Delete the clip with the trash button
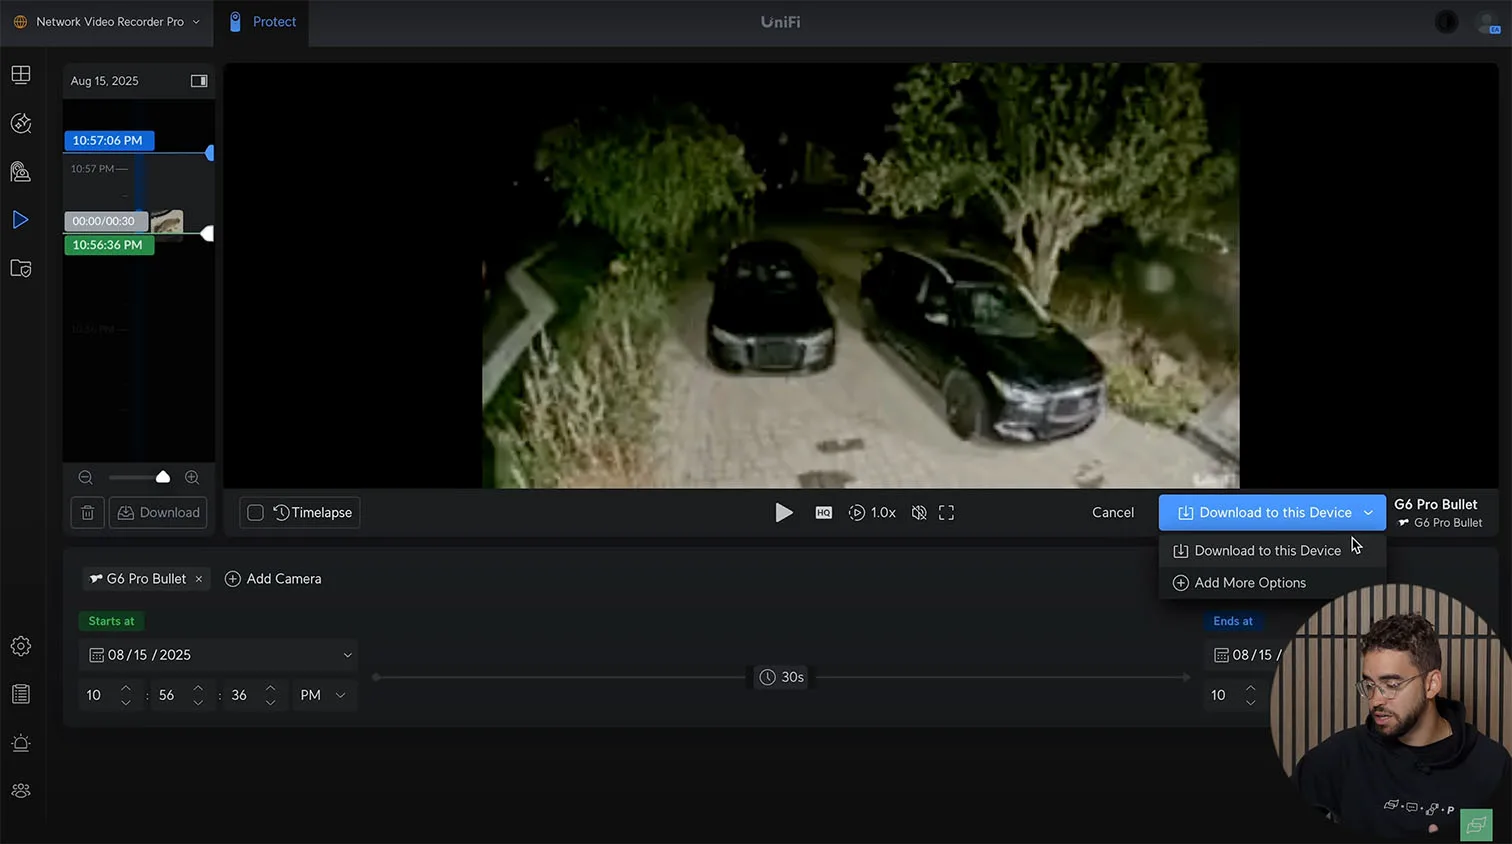Image resolution: width=1512 pixels, height=844 pixels. (x=88, y=513)
